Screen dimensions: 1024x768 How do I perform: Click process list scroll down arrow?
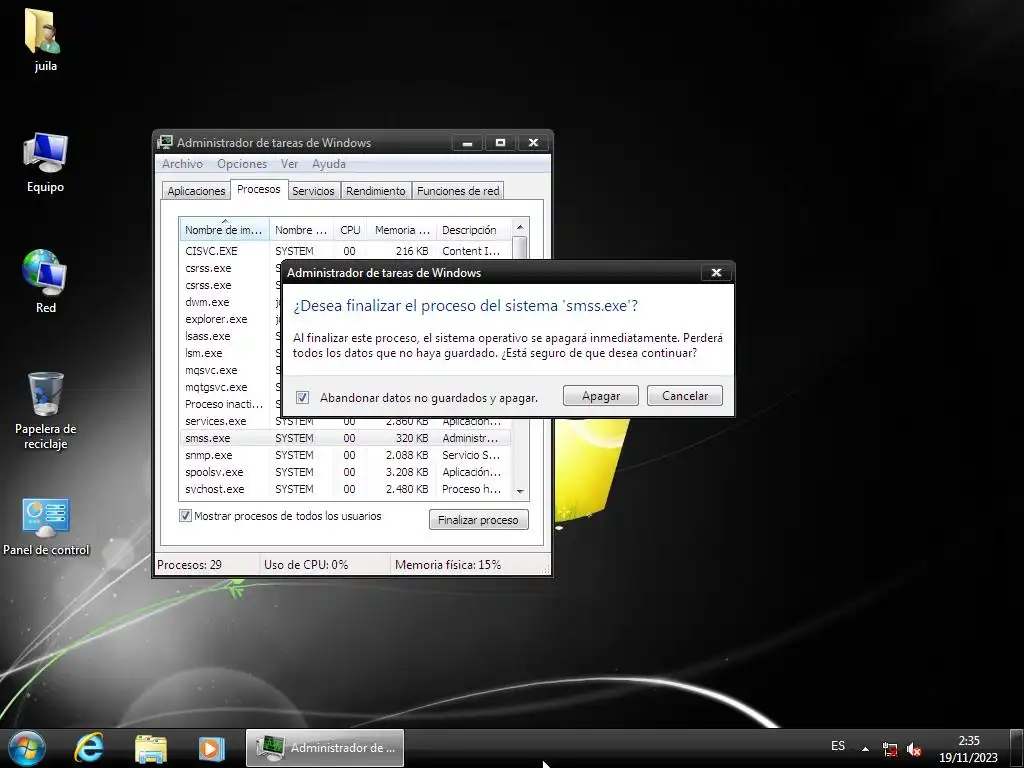(520, 491)
